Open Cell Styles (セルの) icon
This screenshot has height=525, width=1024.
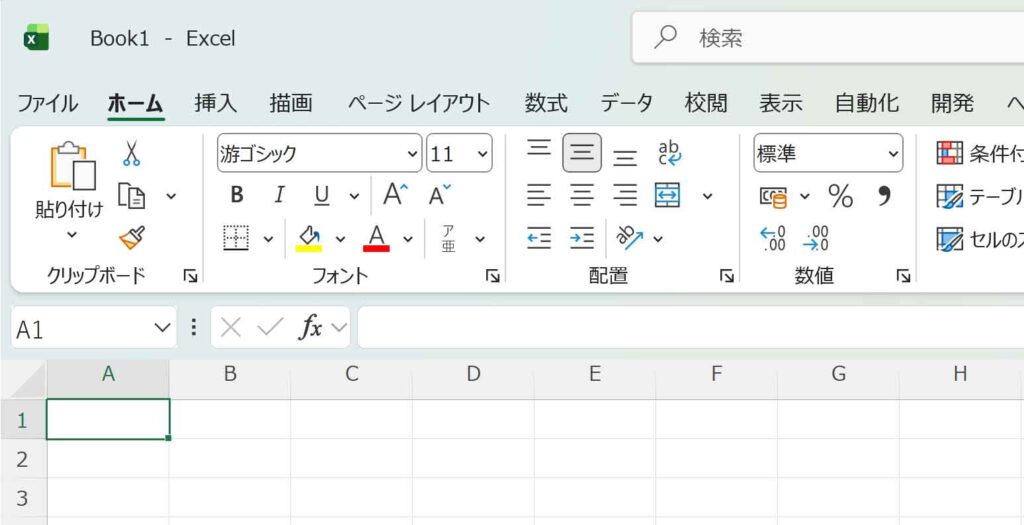pyautogui.click(x=950, y=239)
